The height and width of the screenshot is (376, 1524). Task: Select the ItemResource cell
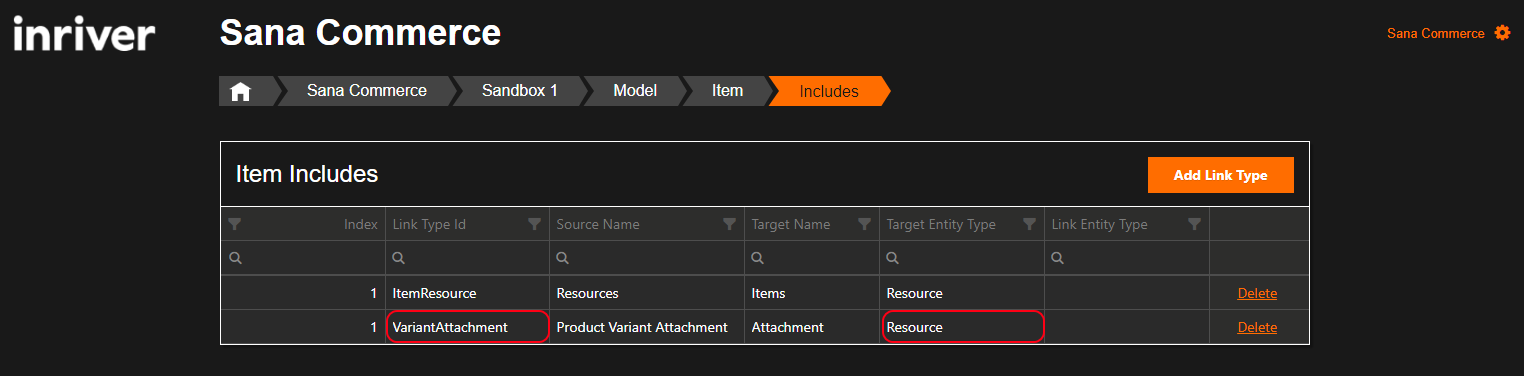click(467, 293)
